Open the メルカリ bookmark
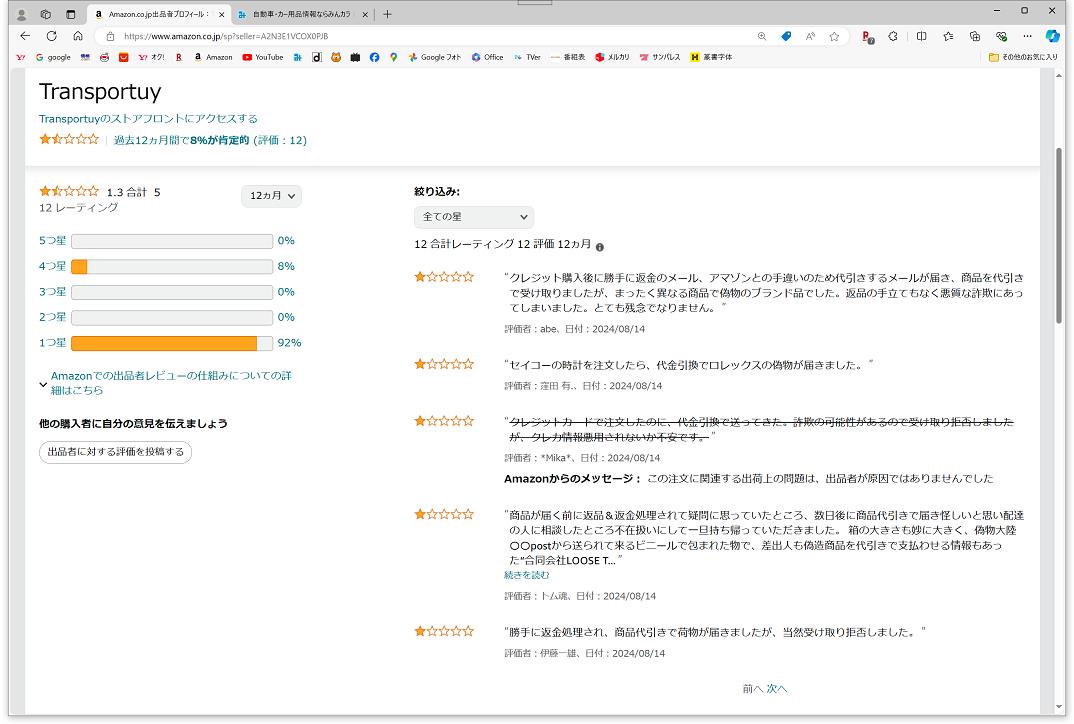 [x=612, y=58]
